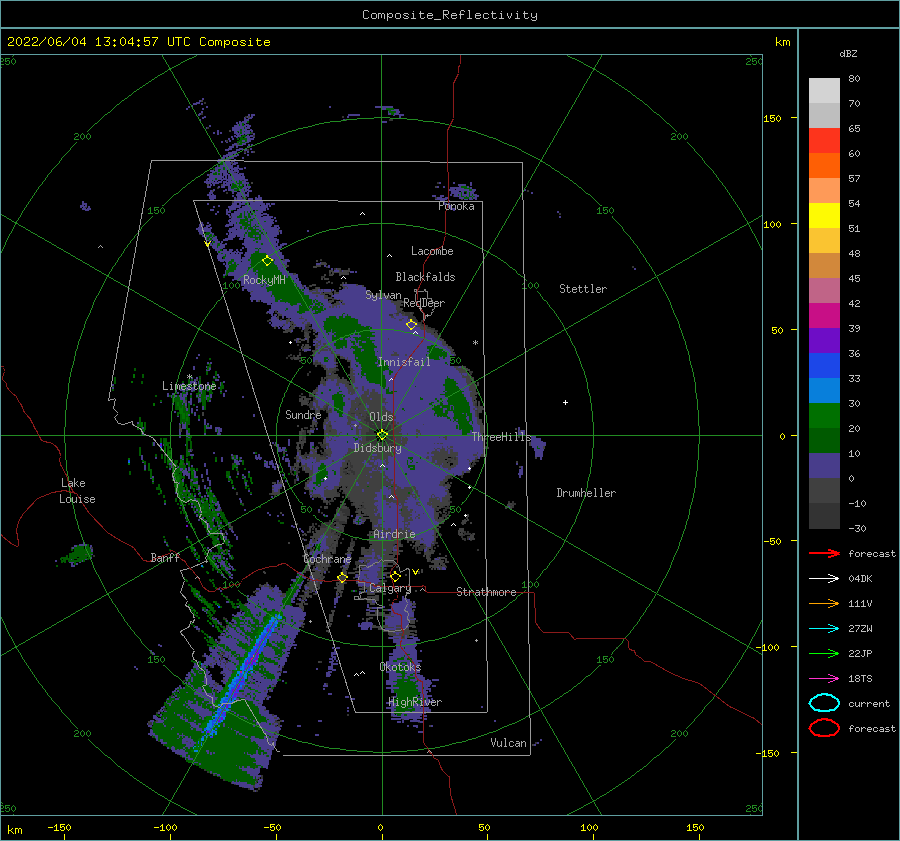Select the red 'forecast' ellipse legend icon
This screenshot has height=841, width=900.
coord(824,728)
